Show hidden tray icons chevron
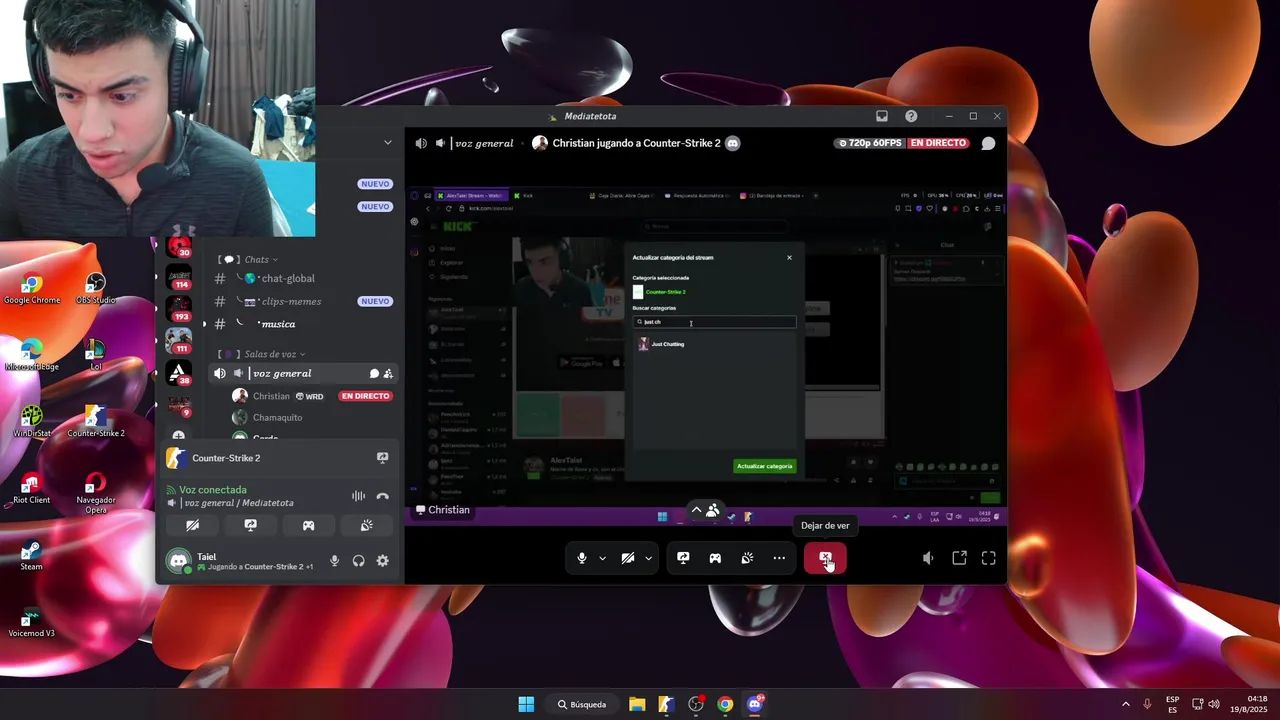 [x=1125, y=704]
